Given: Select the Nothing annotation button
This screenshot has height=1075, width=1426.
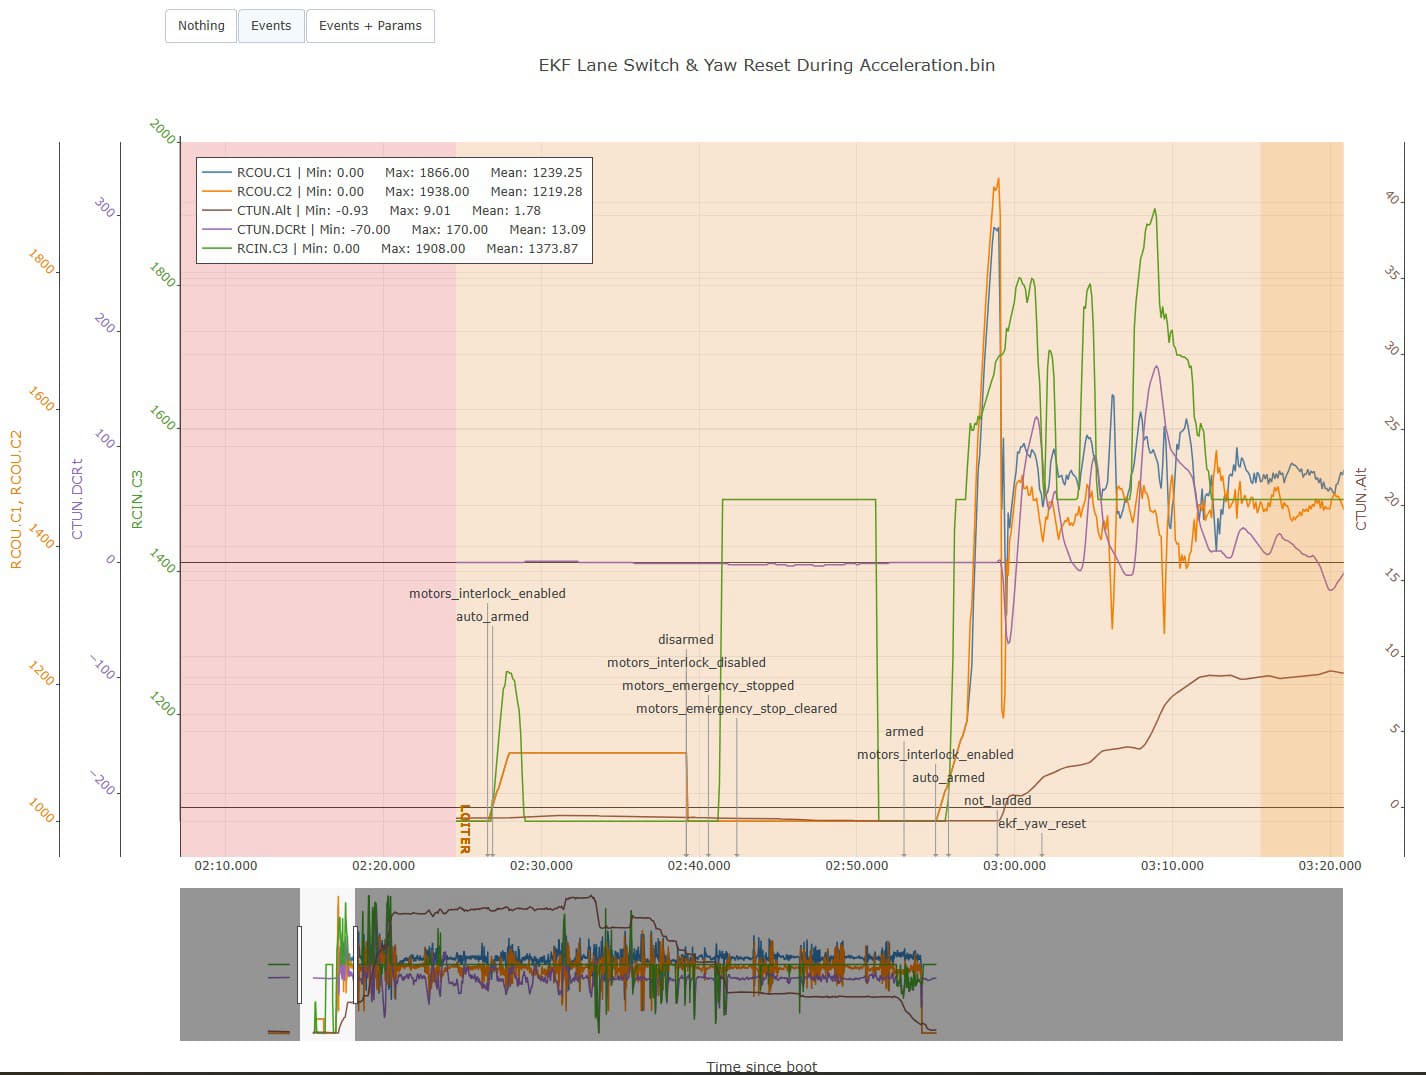Looking at the screenshot, I should click(x=201, y=26).
